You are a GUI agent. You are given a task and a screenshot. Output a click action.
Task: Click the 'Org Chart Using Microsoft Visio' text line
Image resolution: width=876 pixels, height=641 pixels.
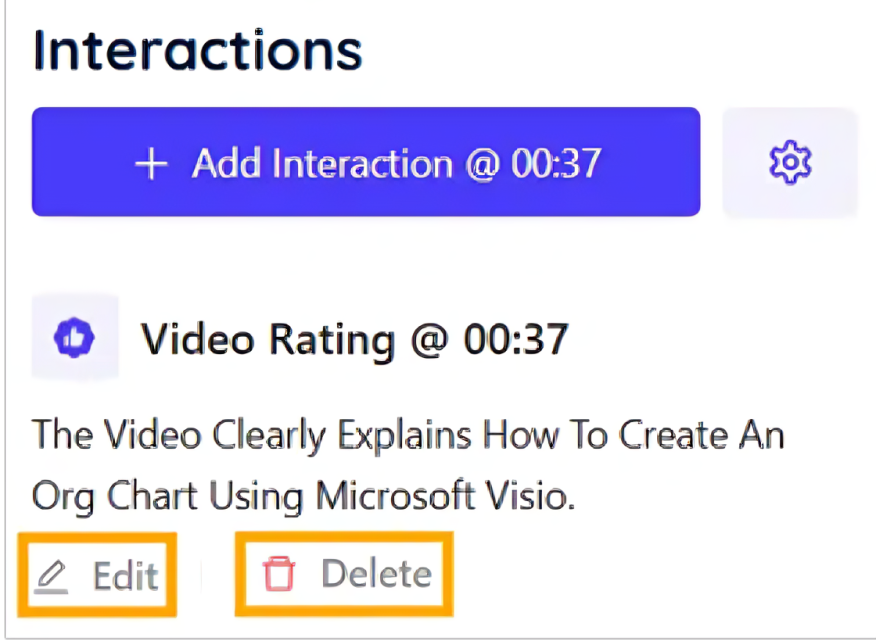click(x=303, y=496)
